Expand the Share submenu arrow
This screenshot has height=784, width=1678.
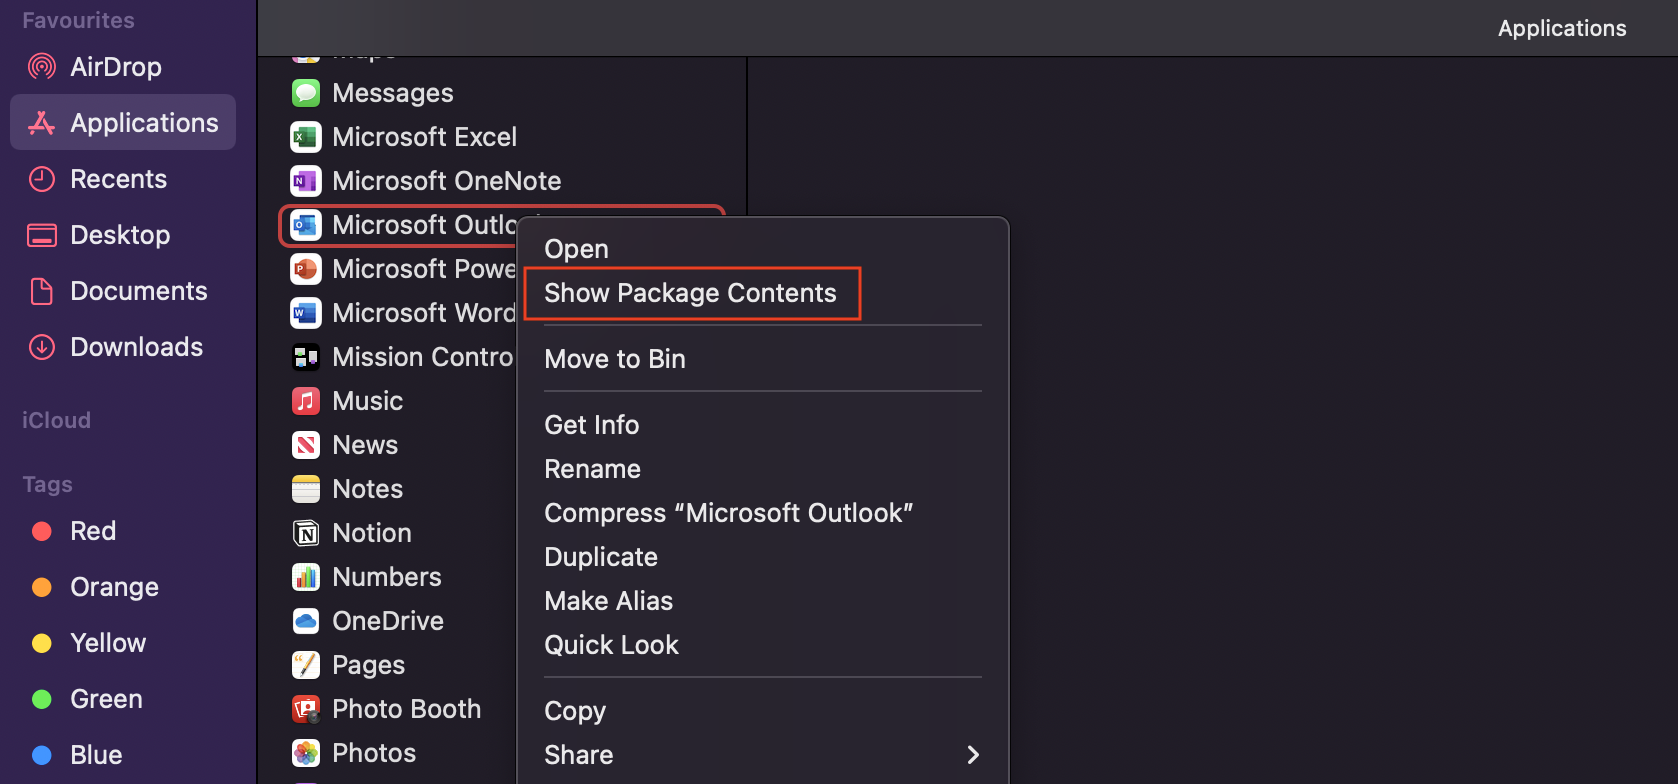pos(972,755)
